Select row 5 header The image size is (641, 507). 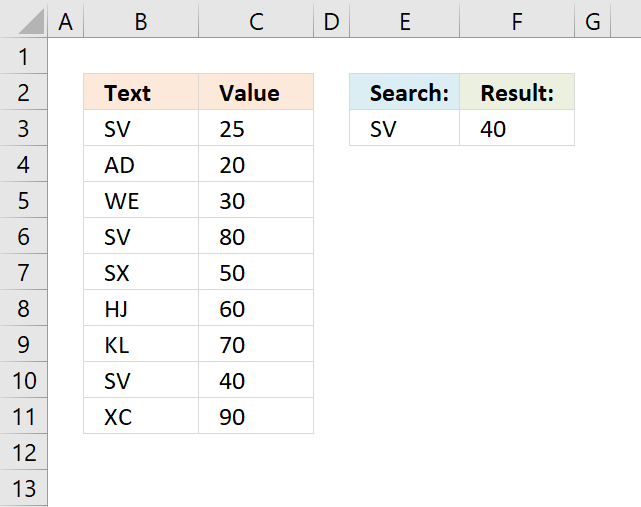click(24, 200)
